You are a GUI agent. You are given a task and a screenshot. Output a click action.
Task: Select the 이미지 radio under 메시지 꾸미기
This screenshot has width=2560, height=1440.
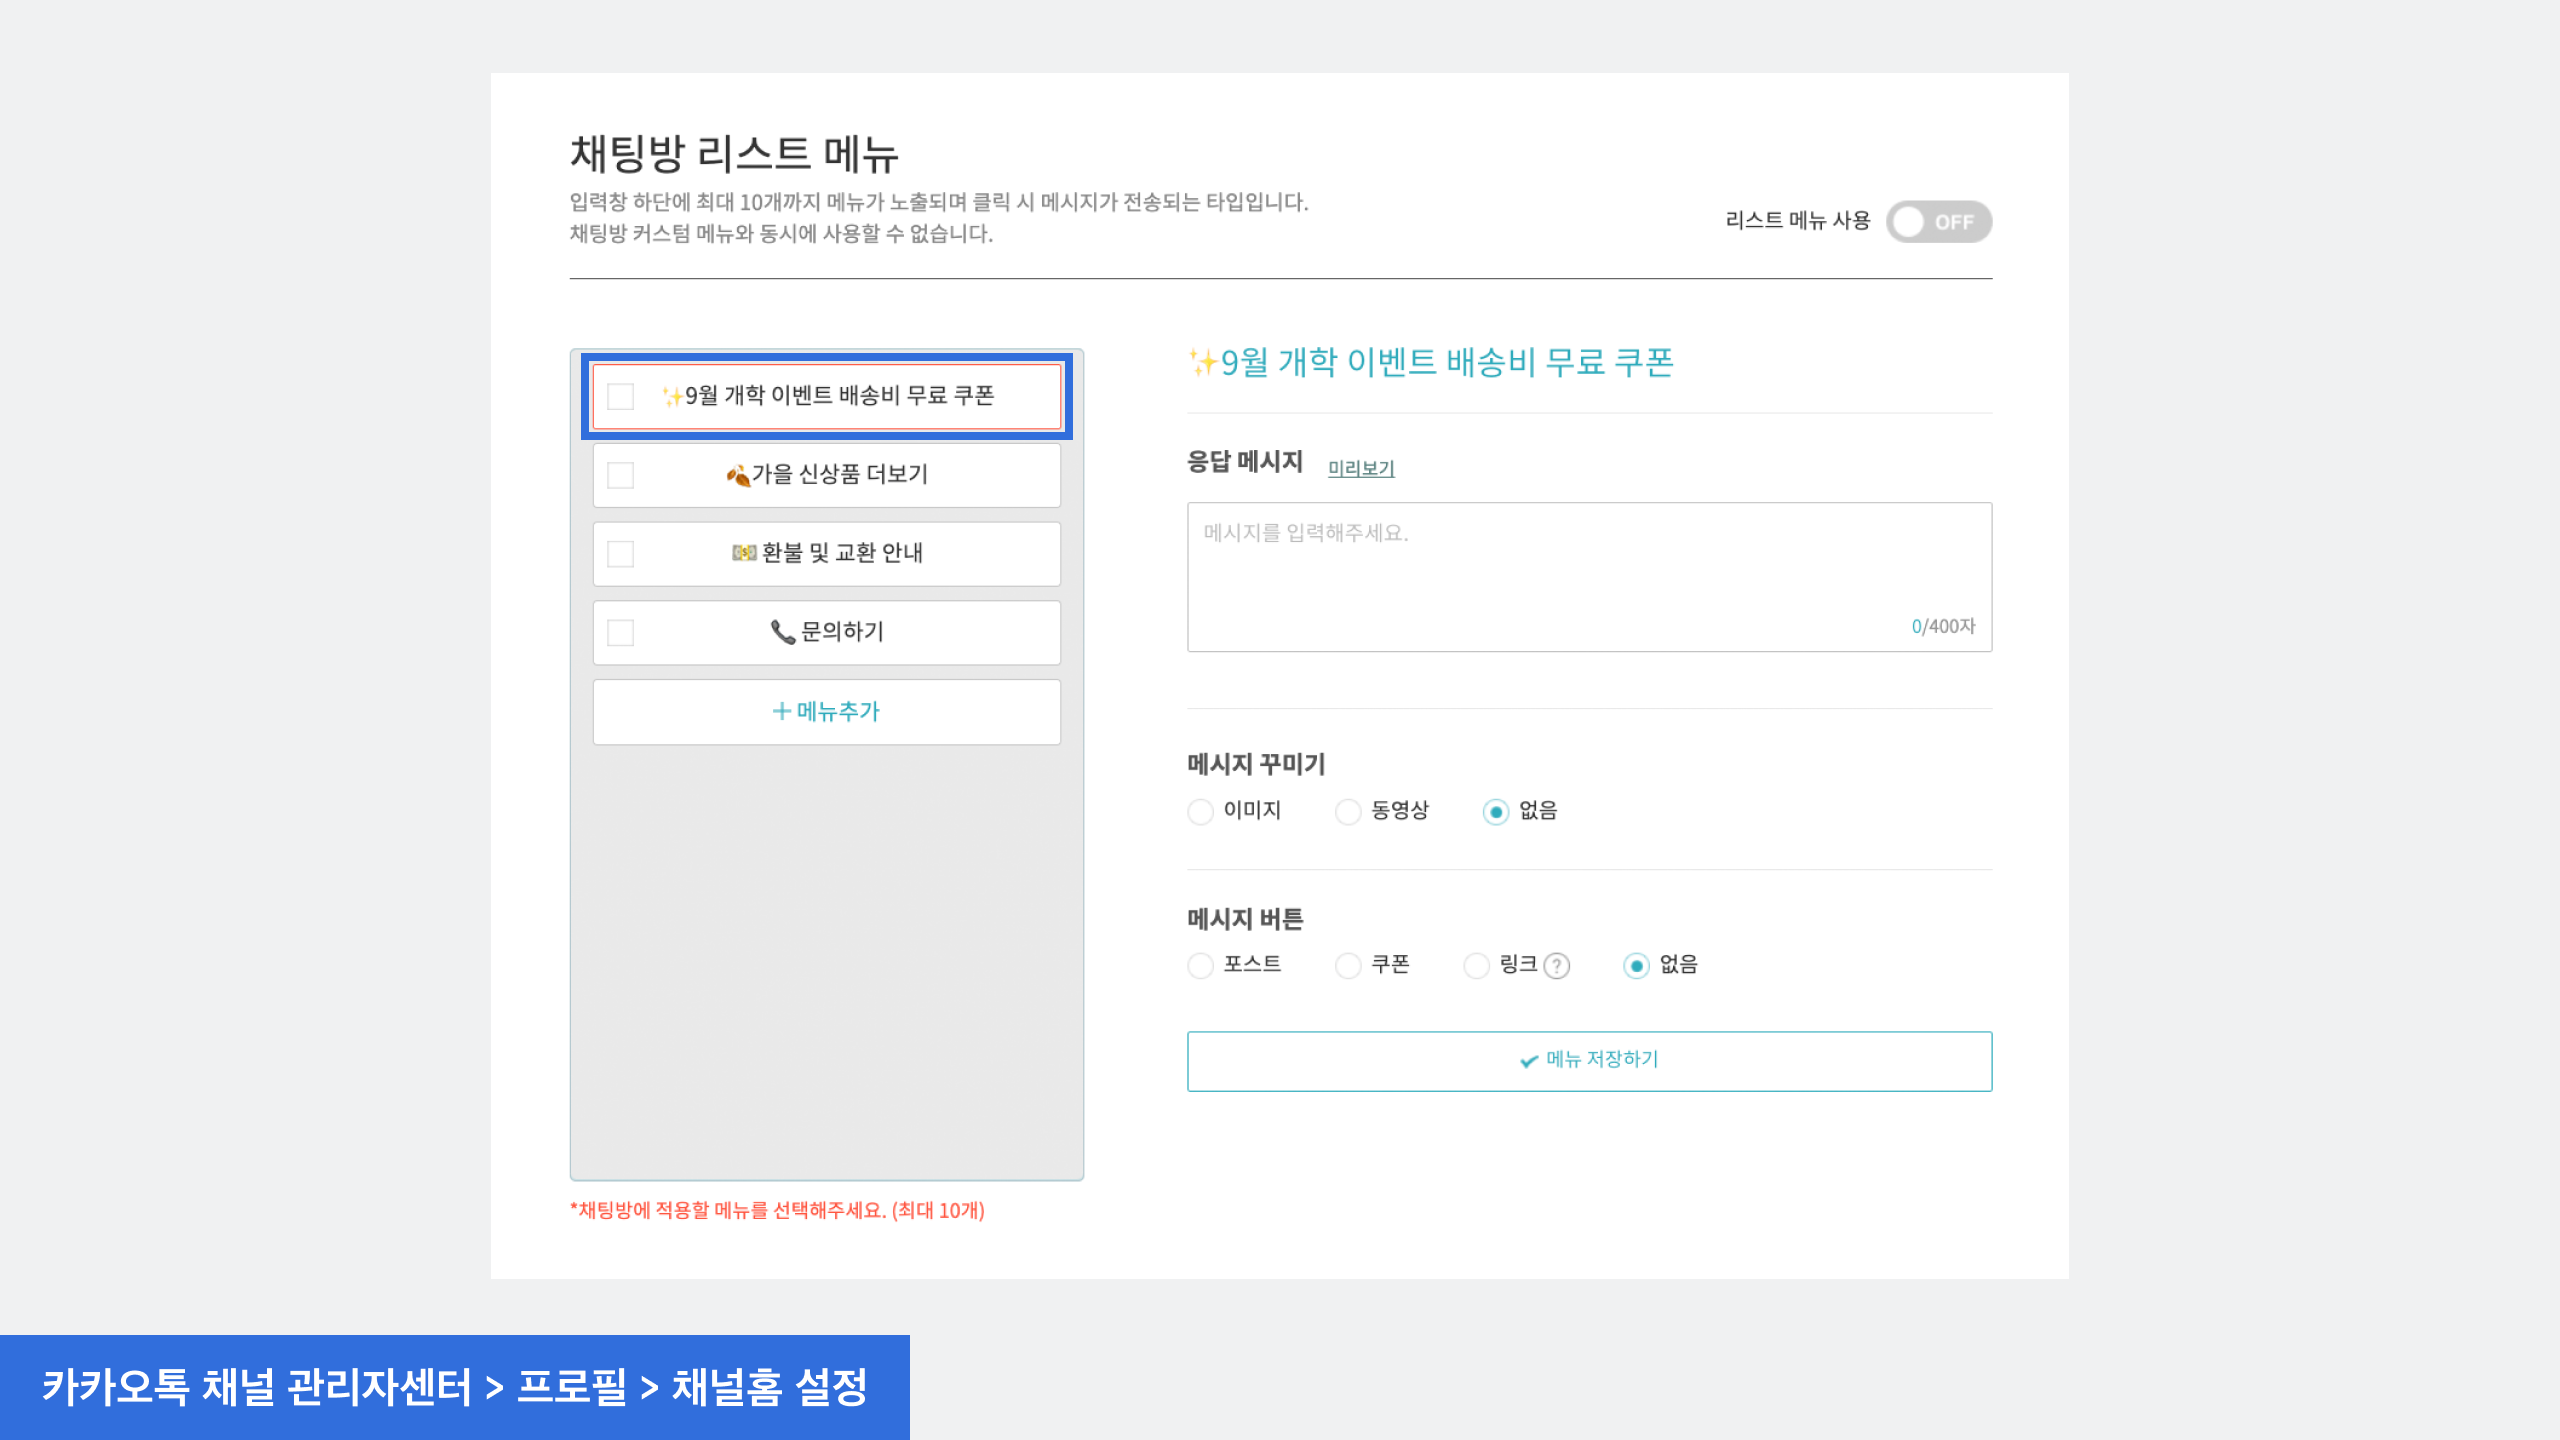(1200, 811)
